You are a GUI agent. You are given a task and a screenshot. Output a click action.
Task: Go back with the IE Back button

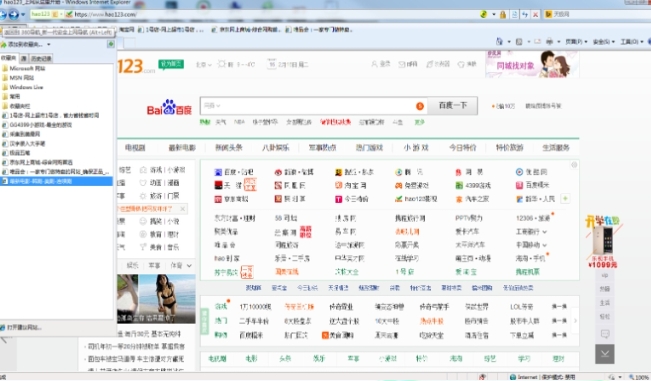[2, 15]
